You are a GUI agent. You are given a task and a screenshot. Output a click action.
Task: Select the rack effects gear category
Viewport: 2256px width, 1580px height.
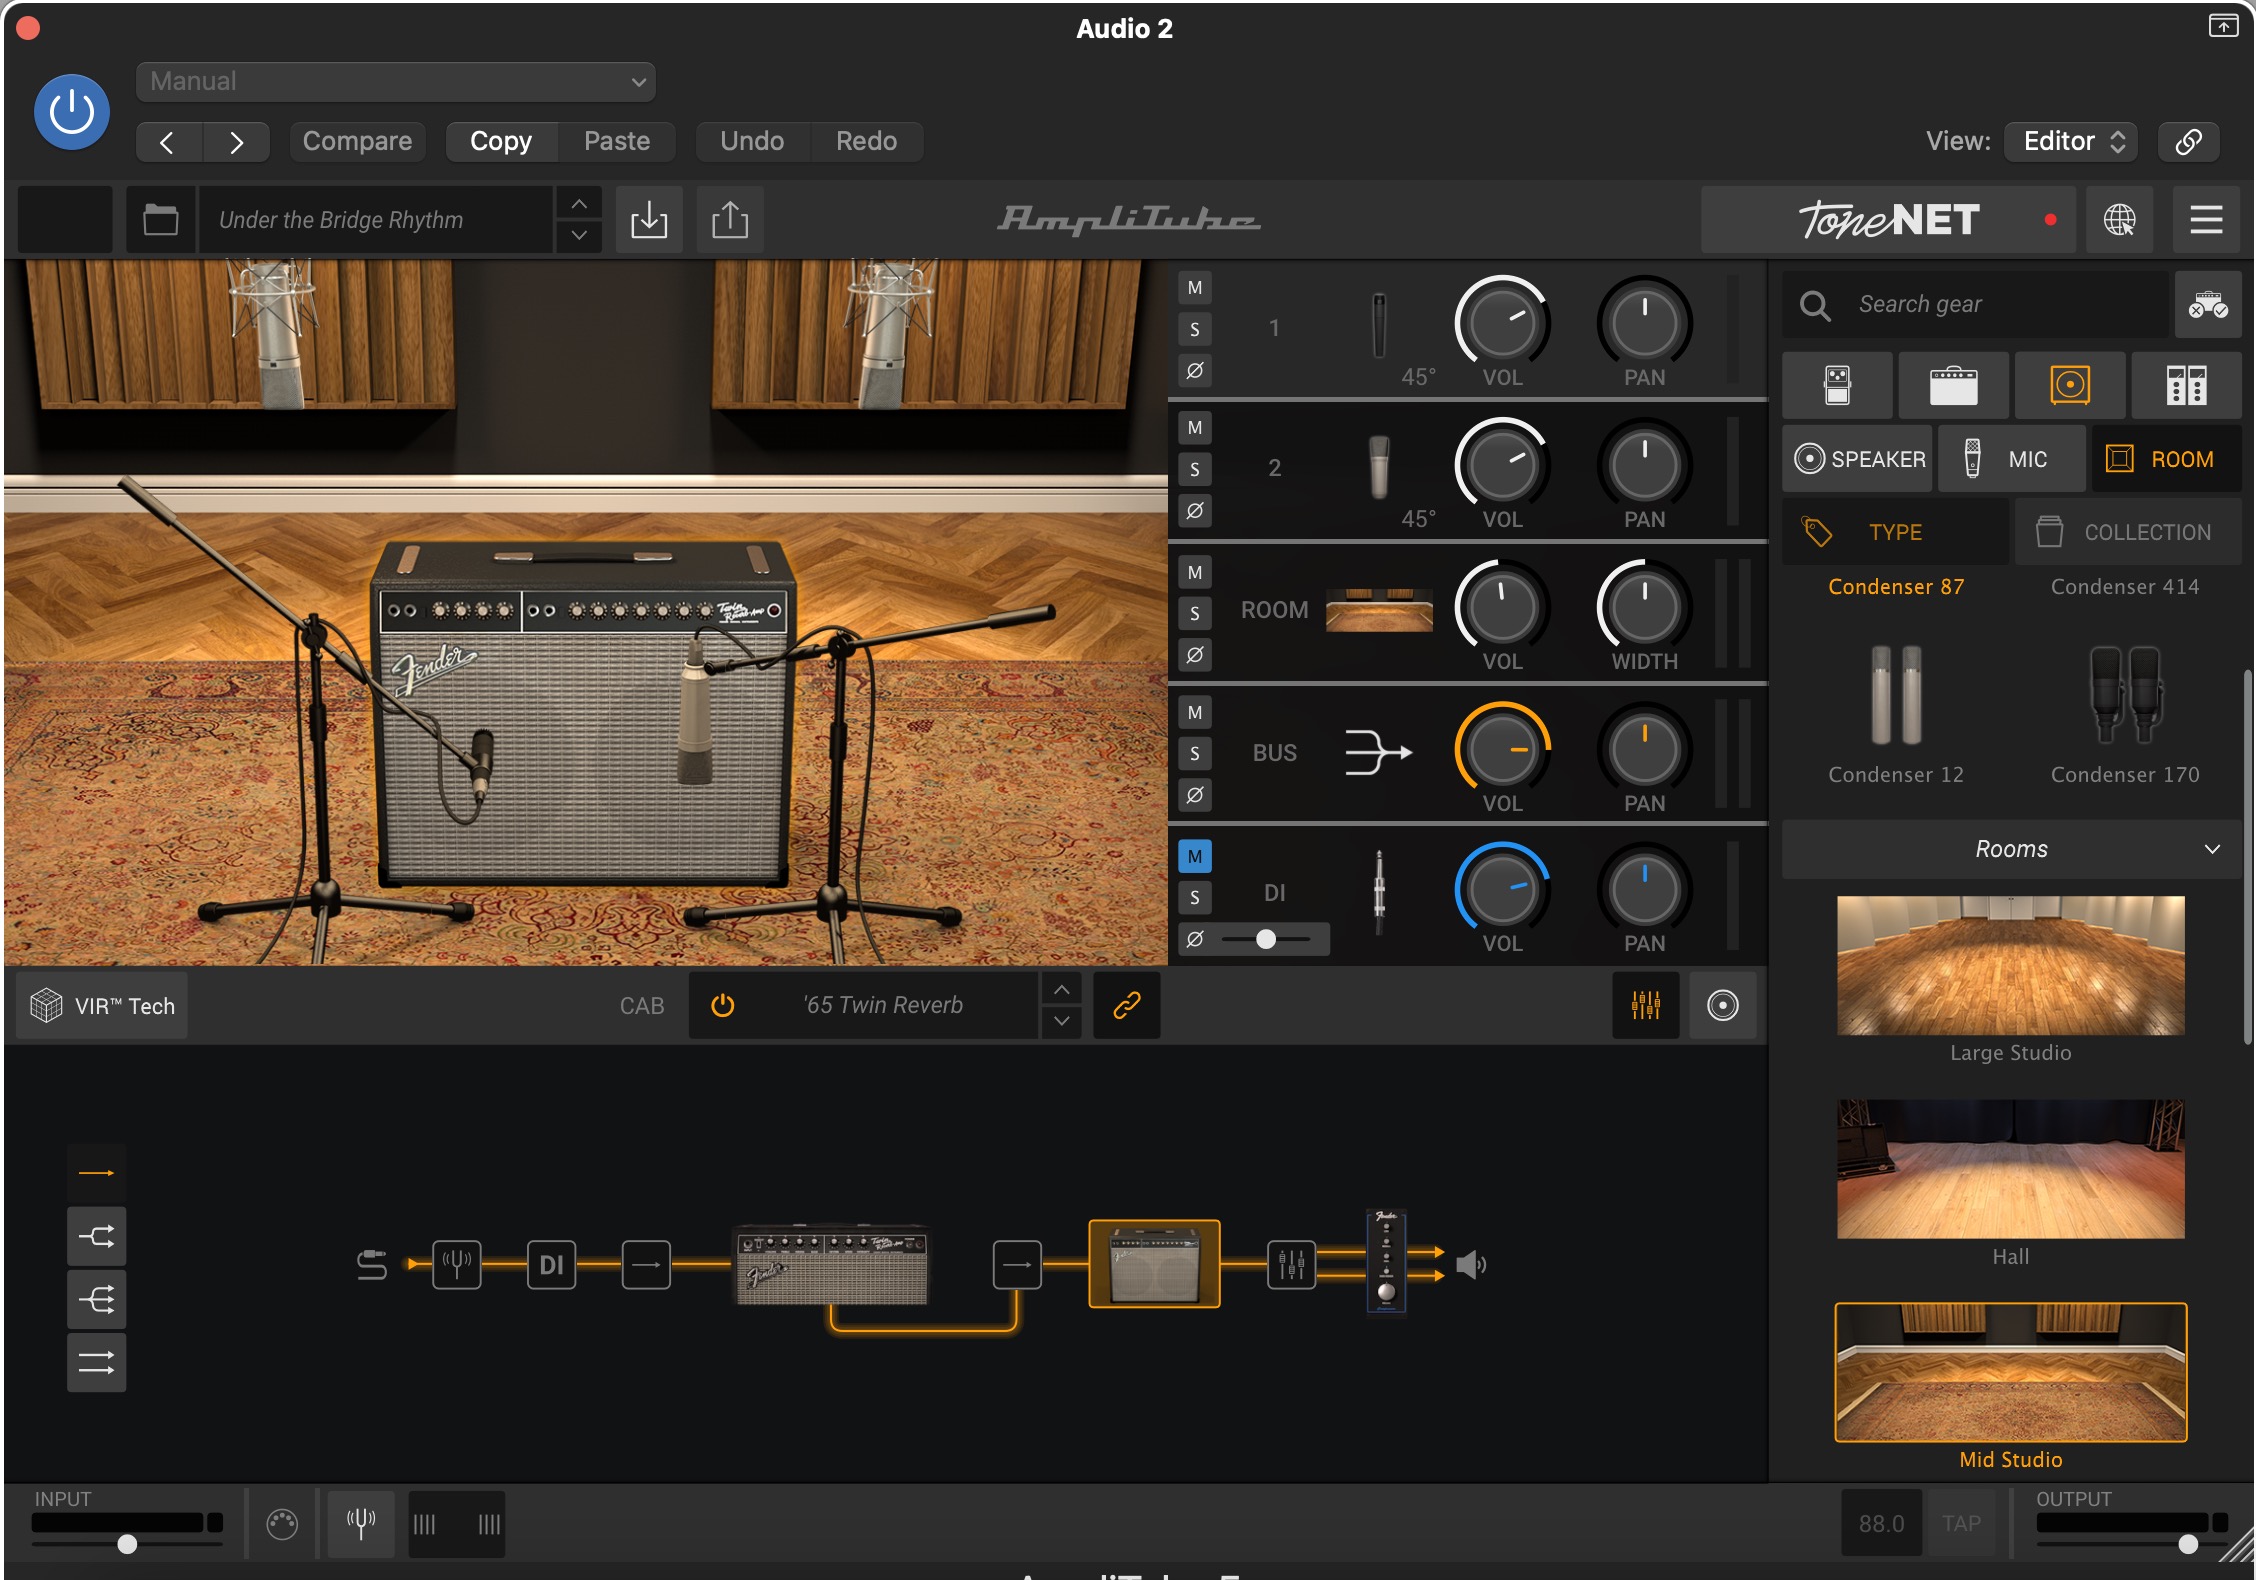point(2186,385)
